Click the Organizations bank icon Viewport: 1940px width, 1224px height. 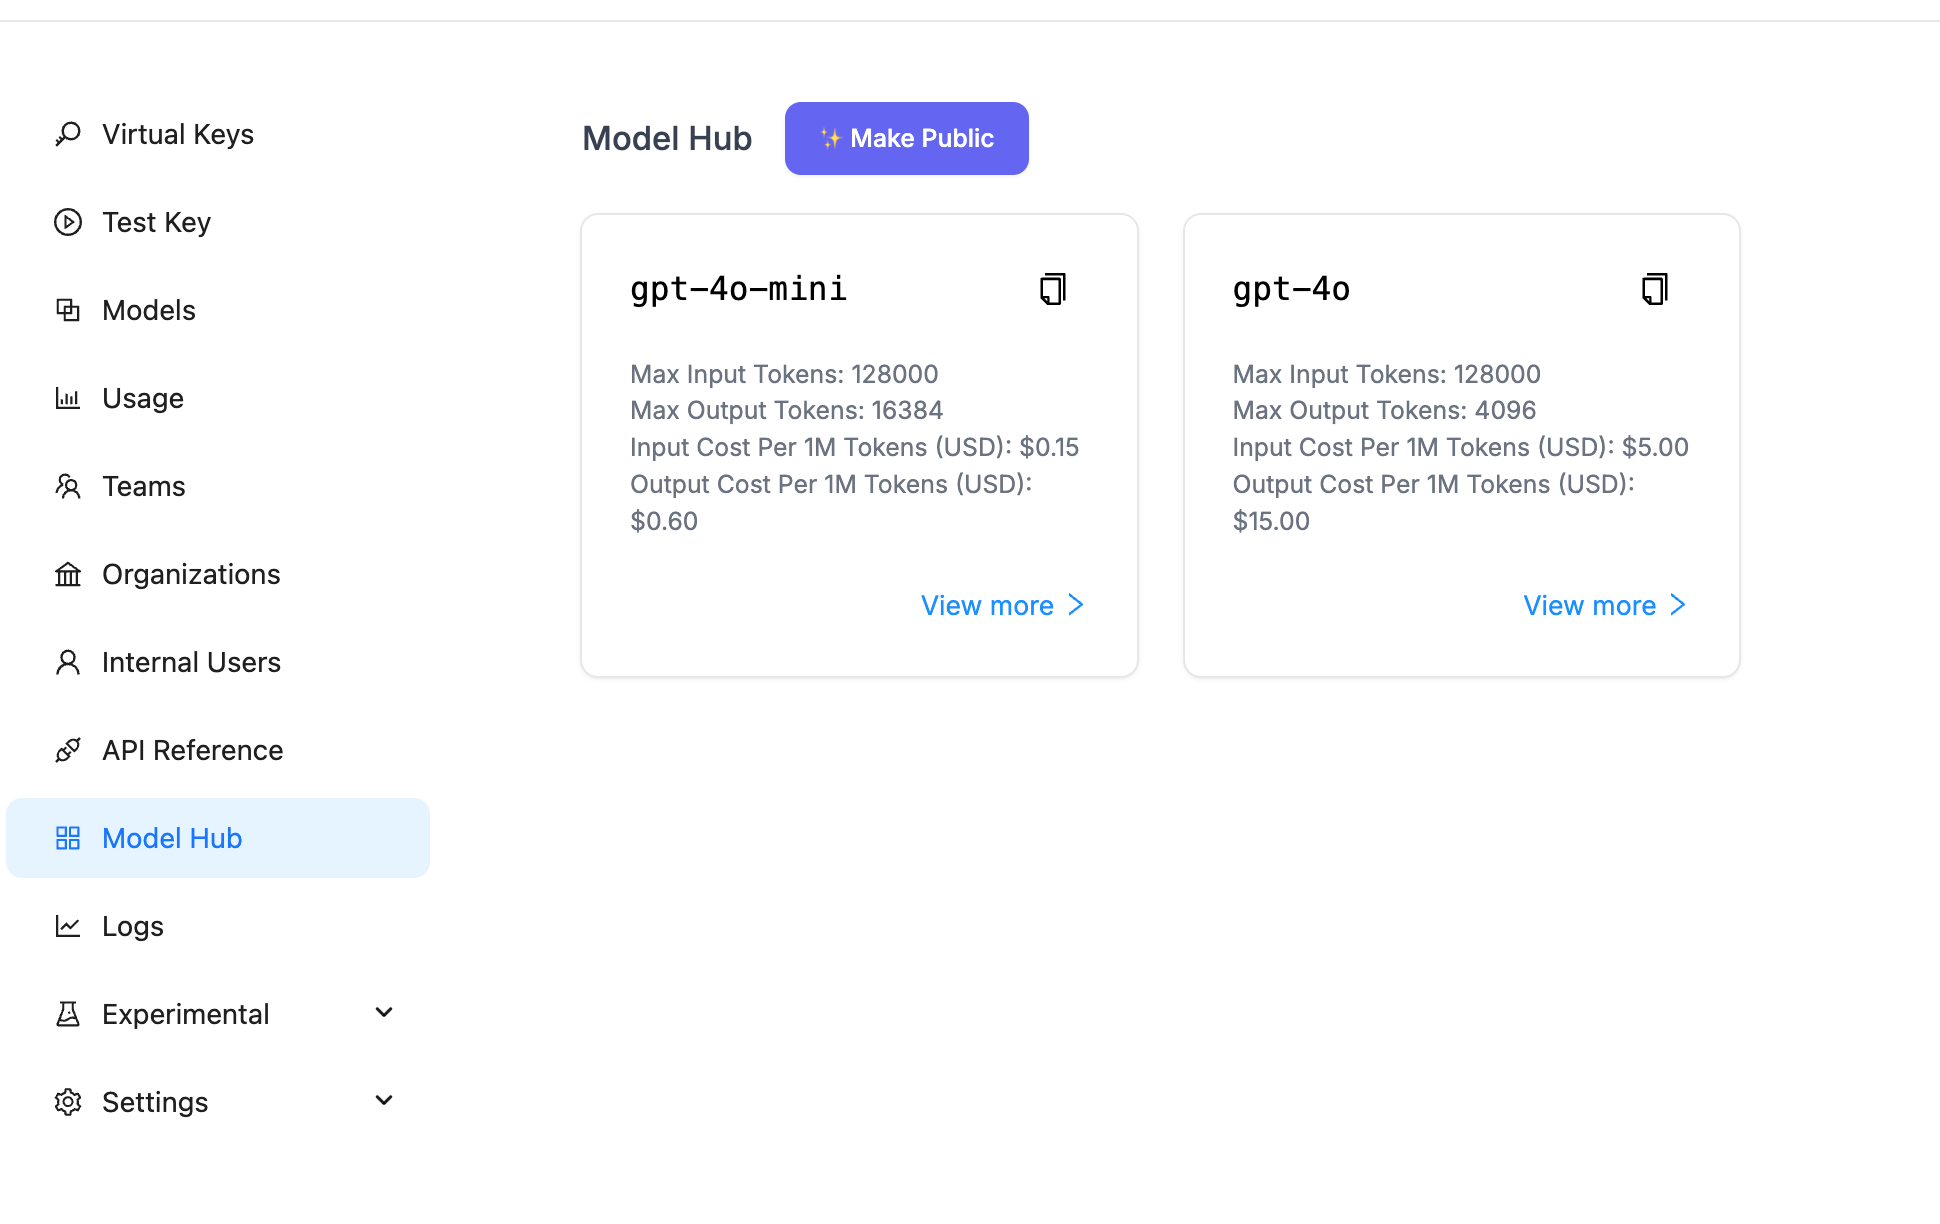68,574
